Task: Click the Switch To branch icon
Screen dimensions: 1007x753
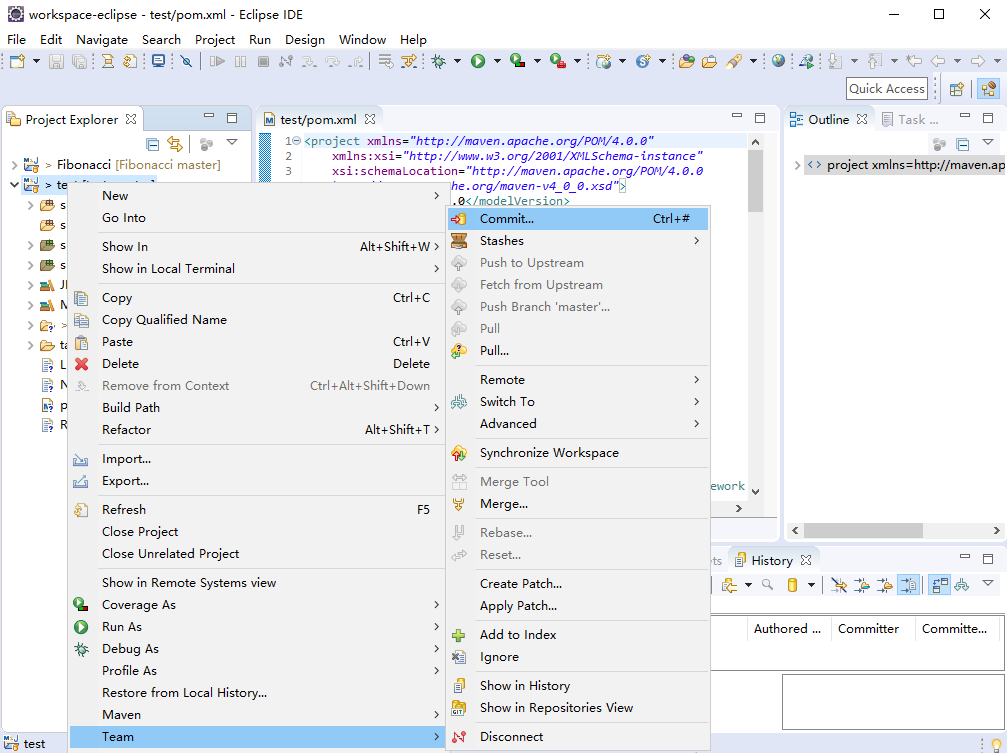Action: pos(459,402)
